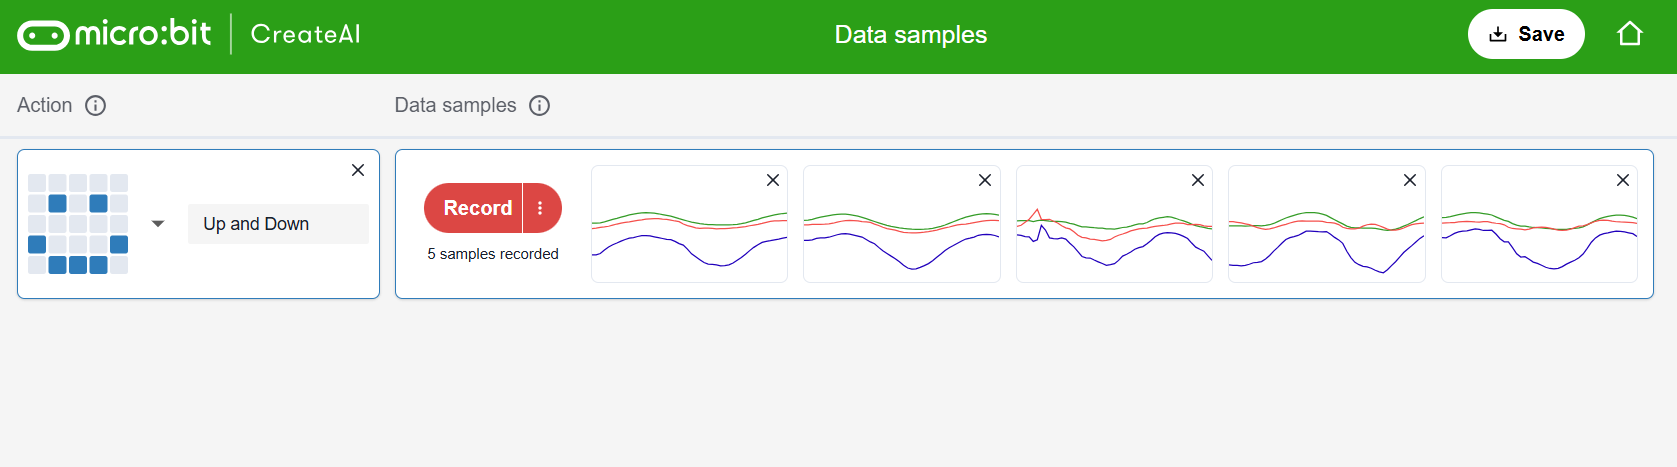Remove the fourth recorded data sample

tap(1410, 180)
